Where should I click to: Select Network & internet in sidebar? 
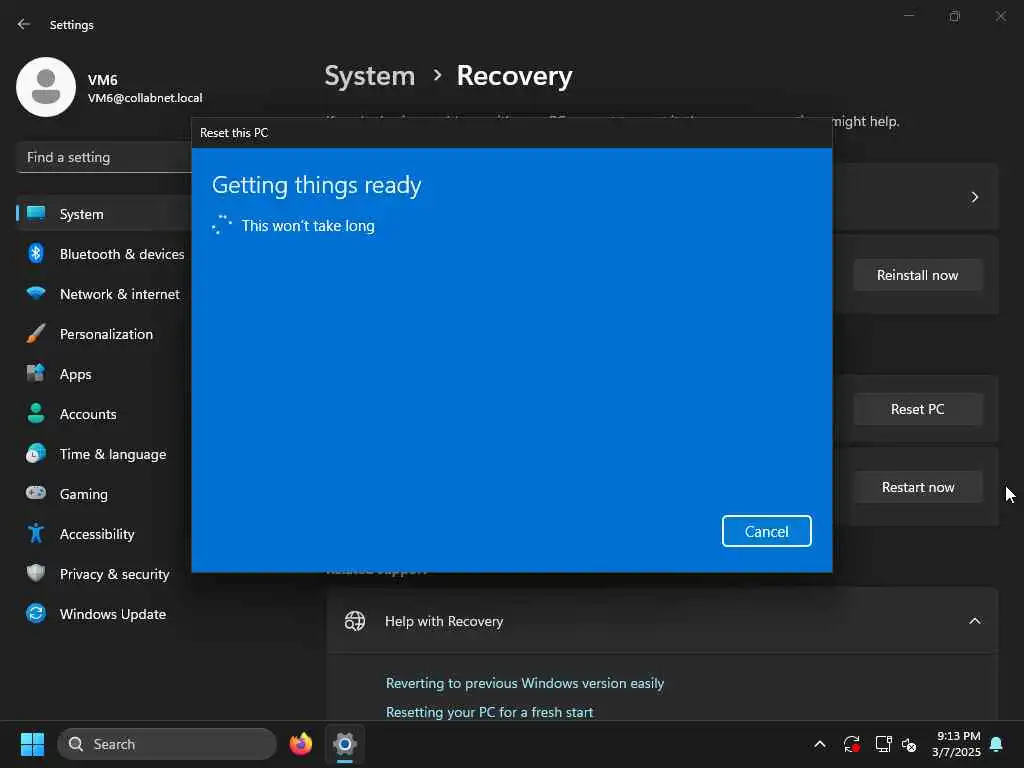tap(104, 294)
